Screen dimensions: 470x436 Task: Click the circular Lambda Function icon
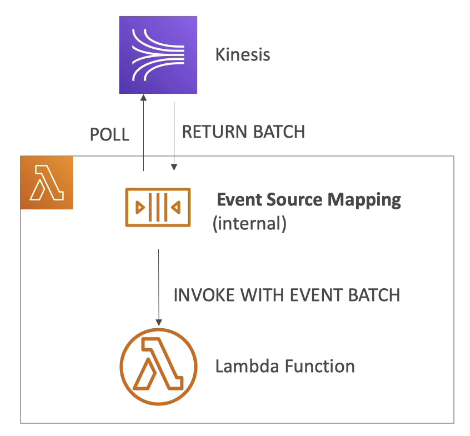click(159, 367)
